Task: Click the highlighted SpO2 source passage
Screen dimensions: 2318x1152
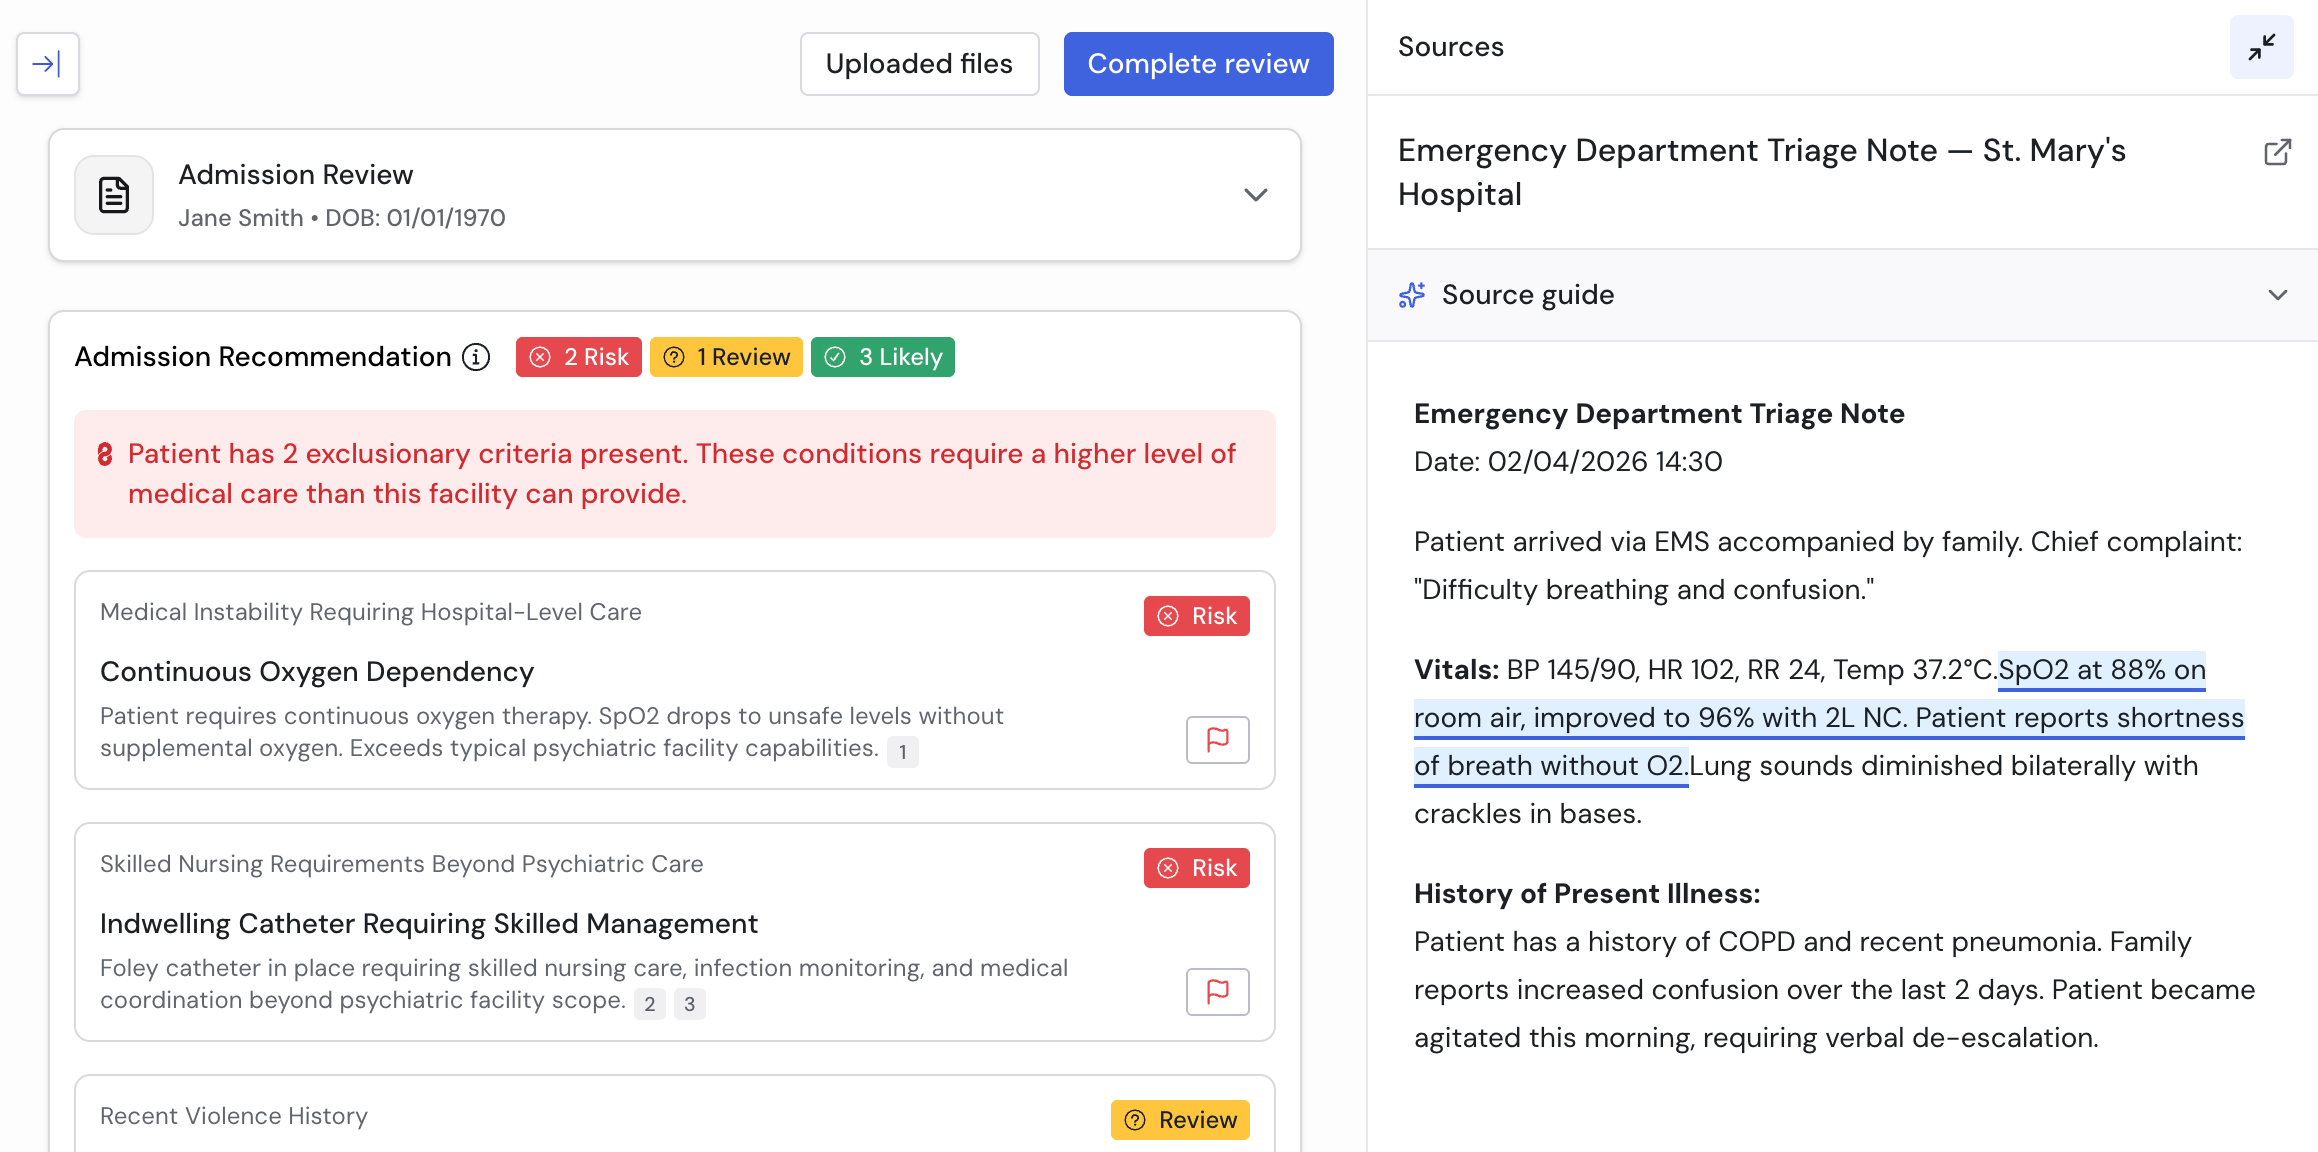Action: click(1828, 718)
